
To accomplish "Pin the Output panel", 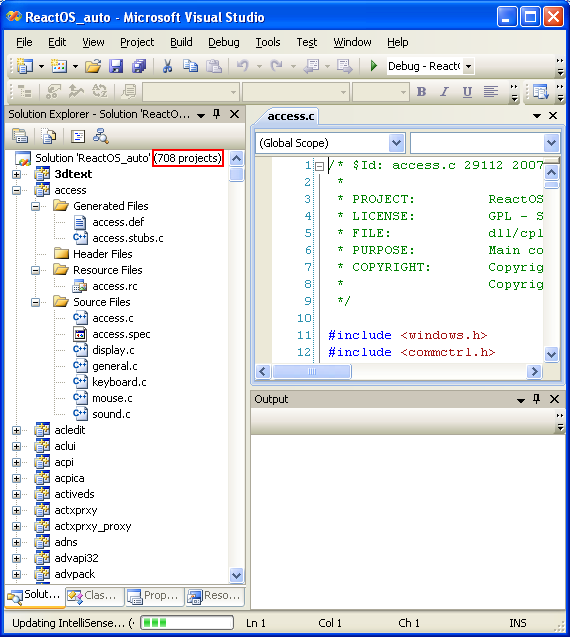I will (536, 399).
